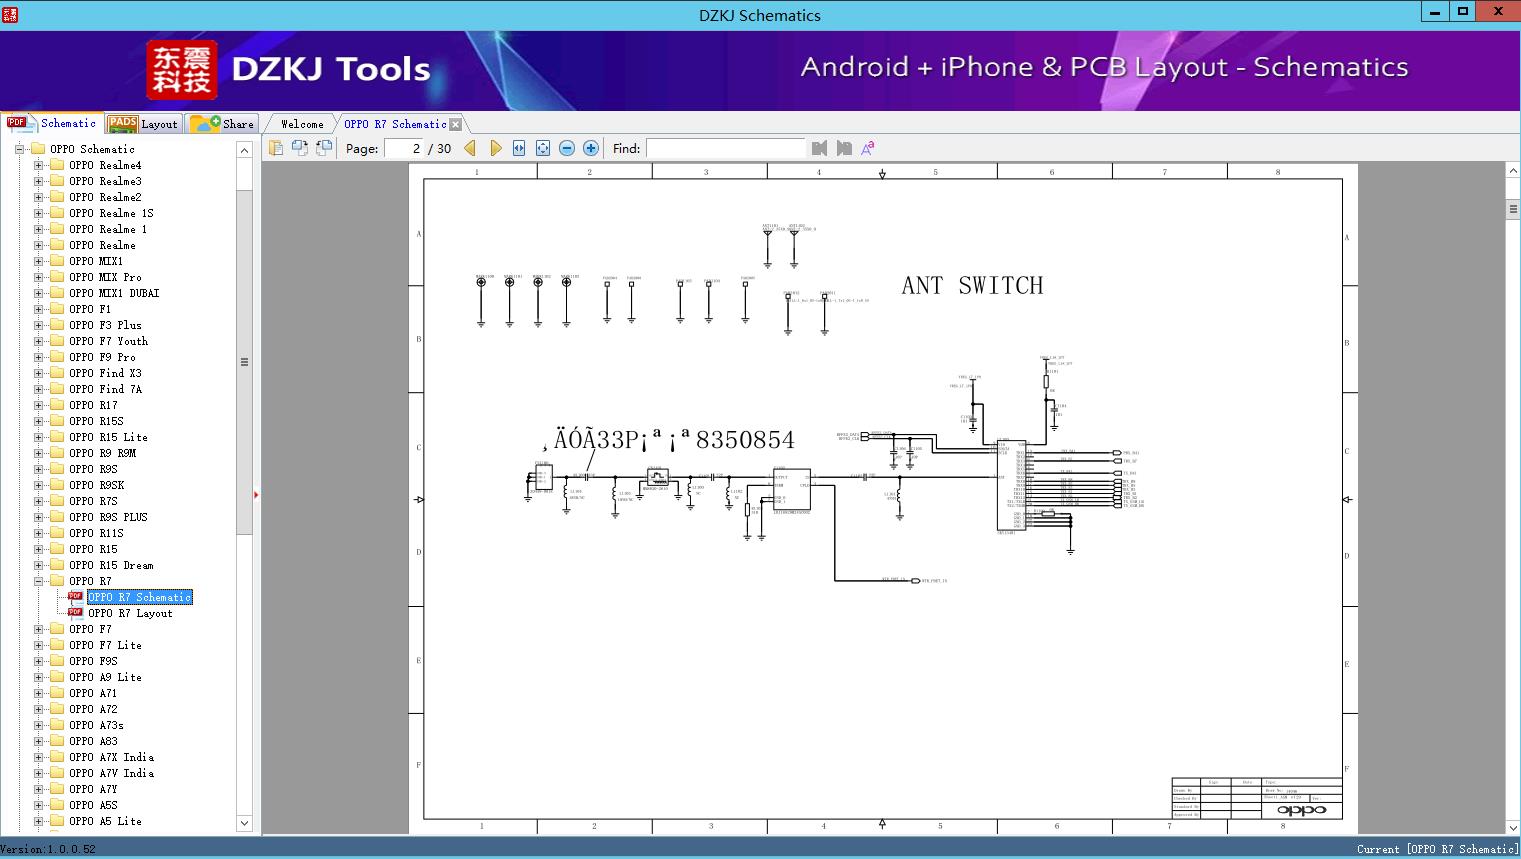
Task: Open the Share tab
Action: coord(223,123)
